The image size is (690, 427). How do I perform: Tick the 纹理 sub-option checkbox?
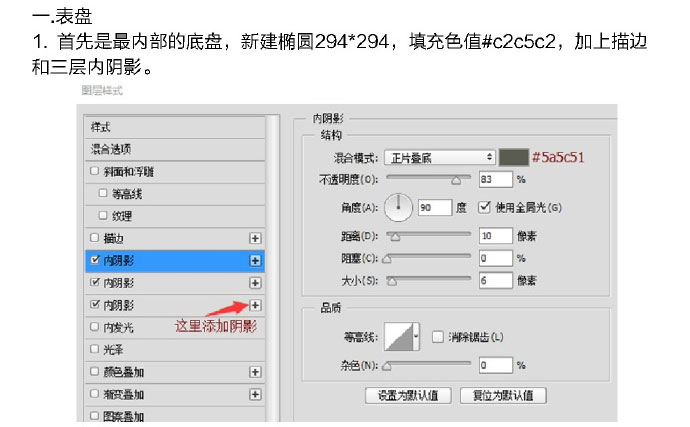click(x=103, y=215)
